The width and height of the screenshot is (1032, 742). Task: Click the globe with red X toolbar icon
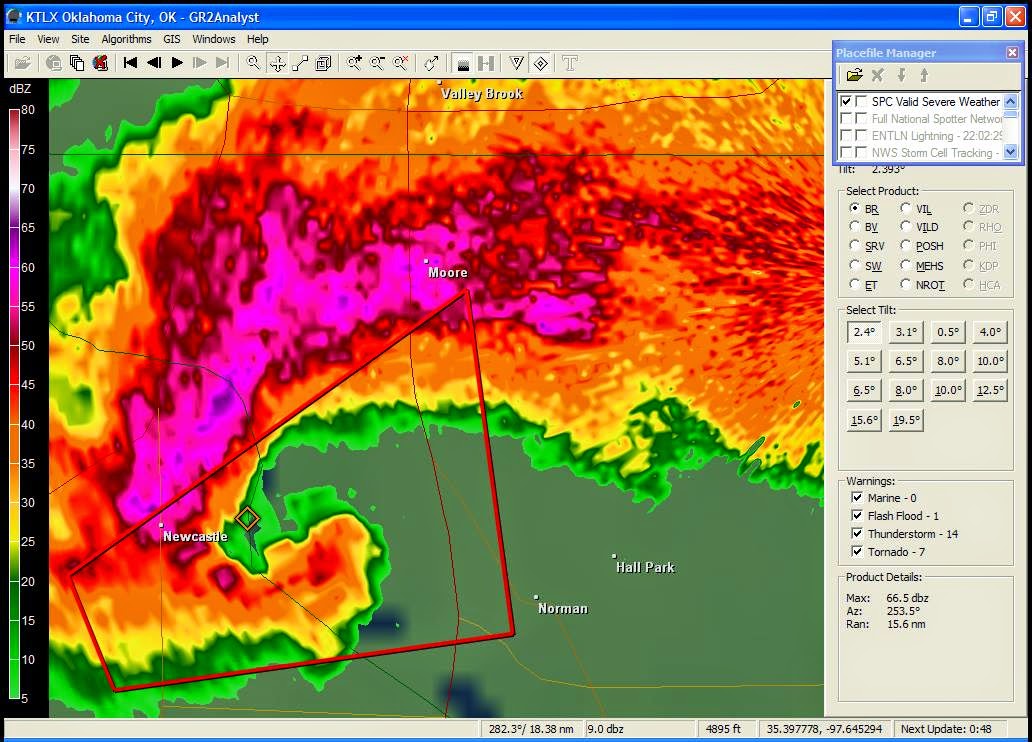100,63
